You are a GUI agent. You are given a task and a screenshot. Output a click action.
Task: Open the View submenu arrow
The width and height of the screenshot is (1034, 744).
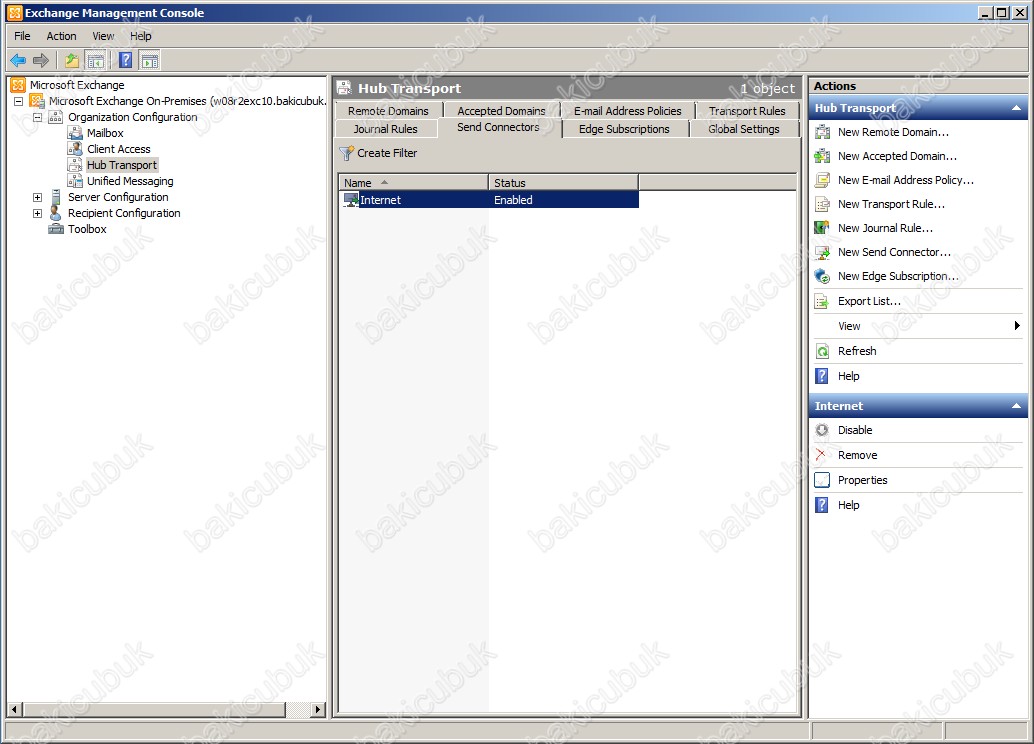point(1017,326)
